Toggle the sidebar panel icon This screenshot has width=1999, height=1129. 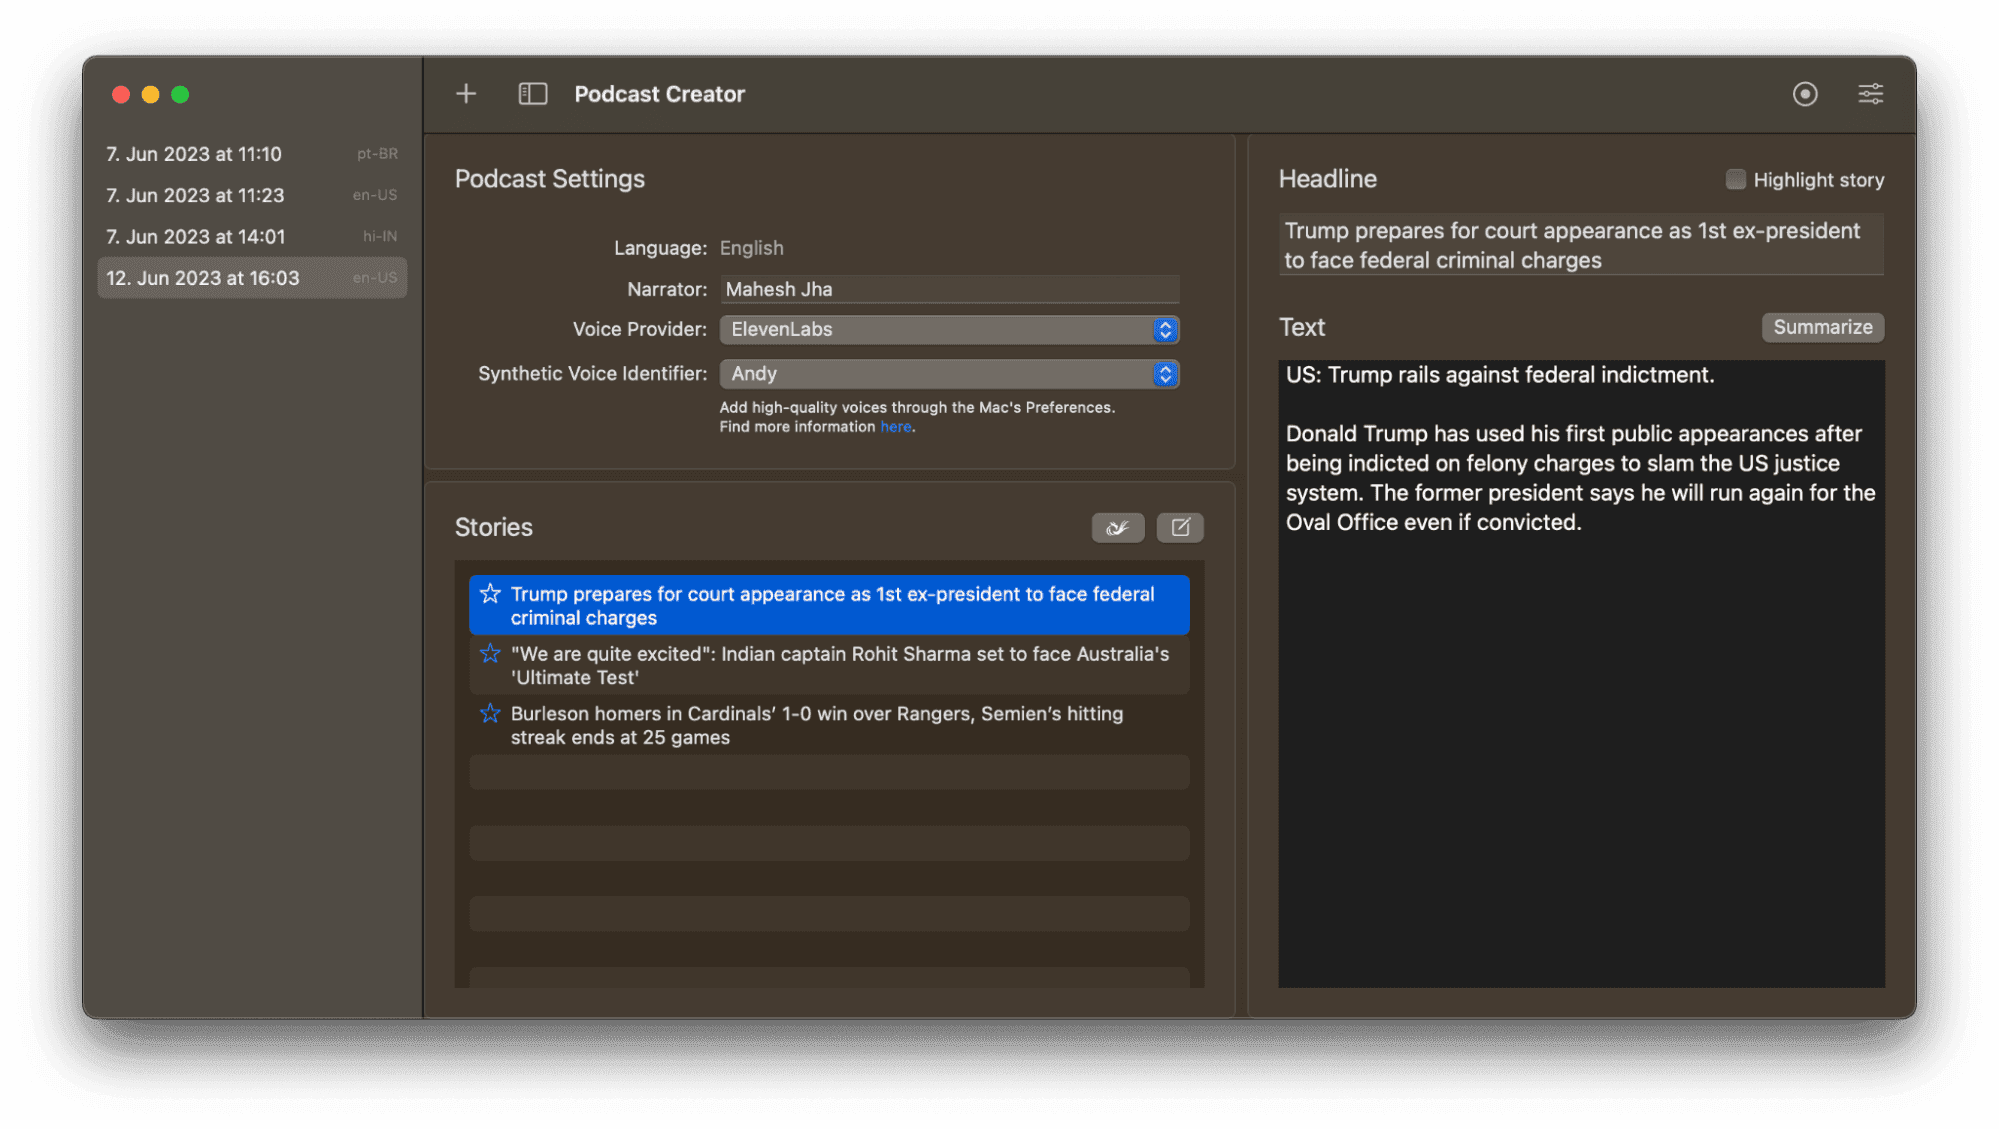coord(532,94)
